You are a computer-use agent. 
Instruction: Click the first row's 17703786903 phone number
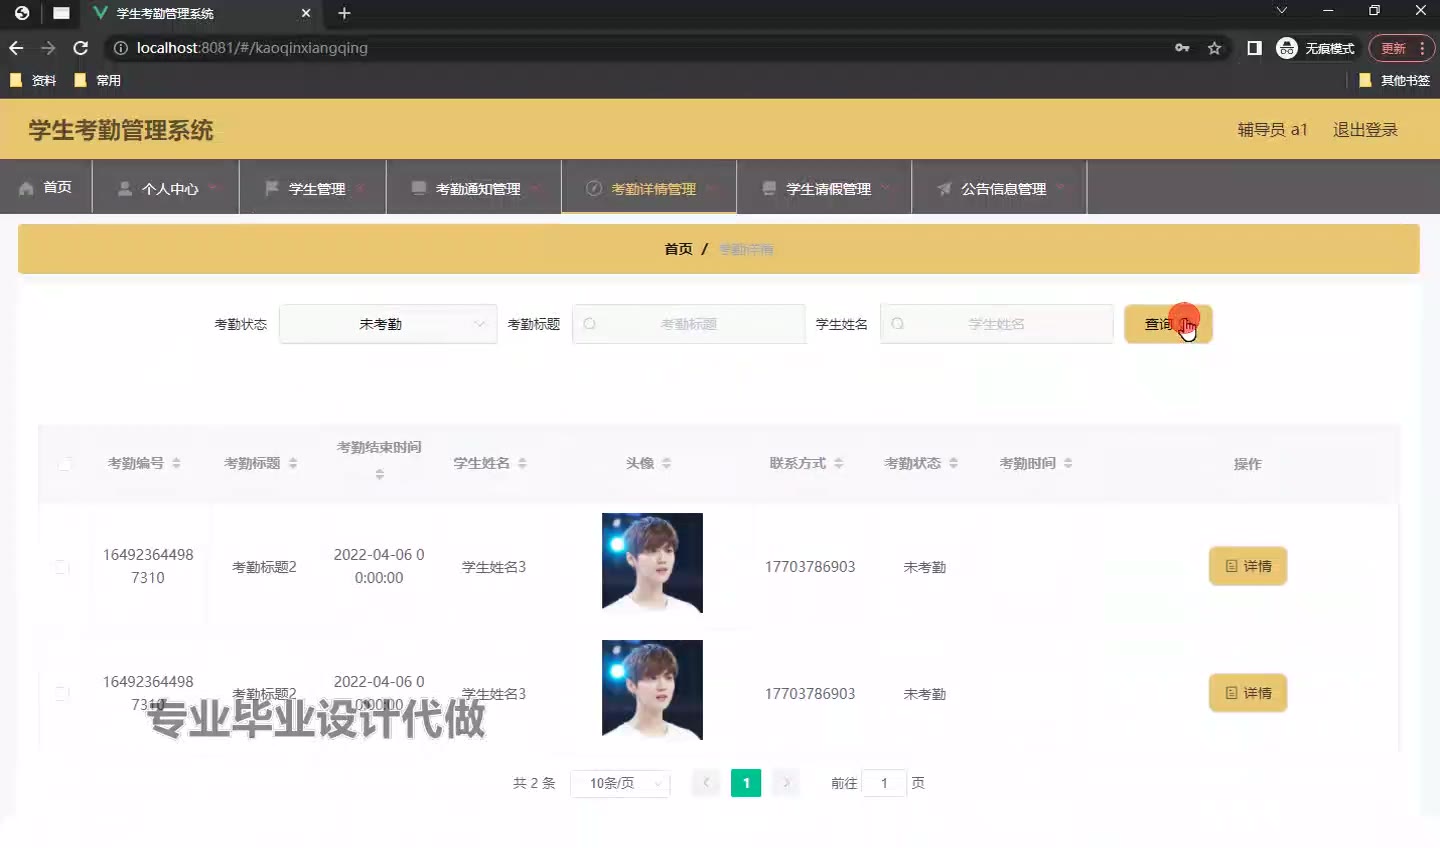point(810,567)
